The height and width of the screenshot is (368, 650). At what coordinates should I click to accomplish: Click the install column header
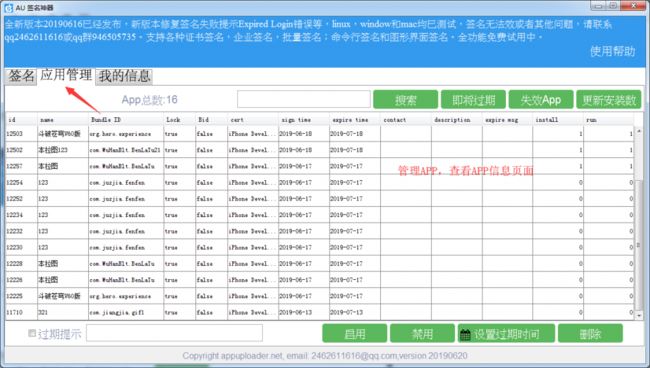coord(558,120)
